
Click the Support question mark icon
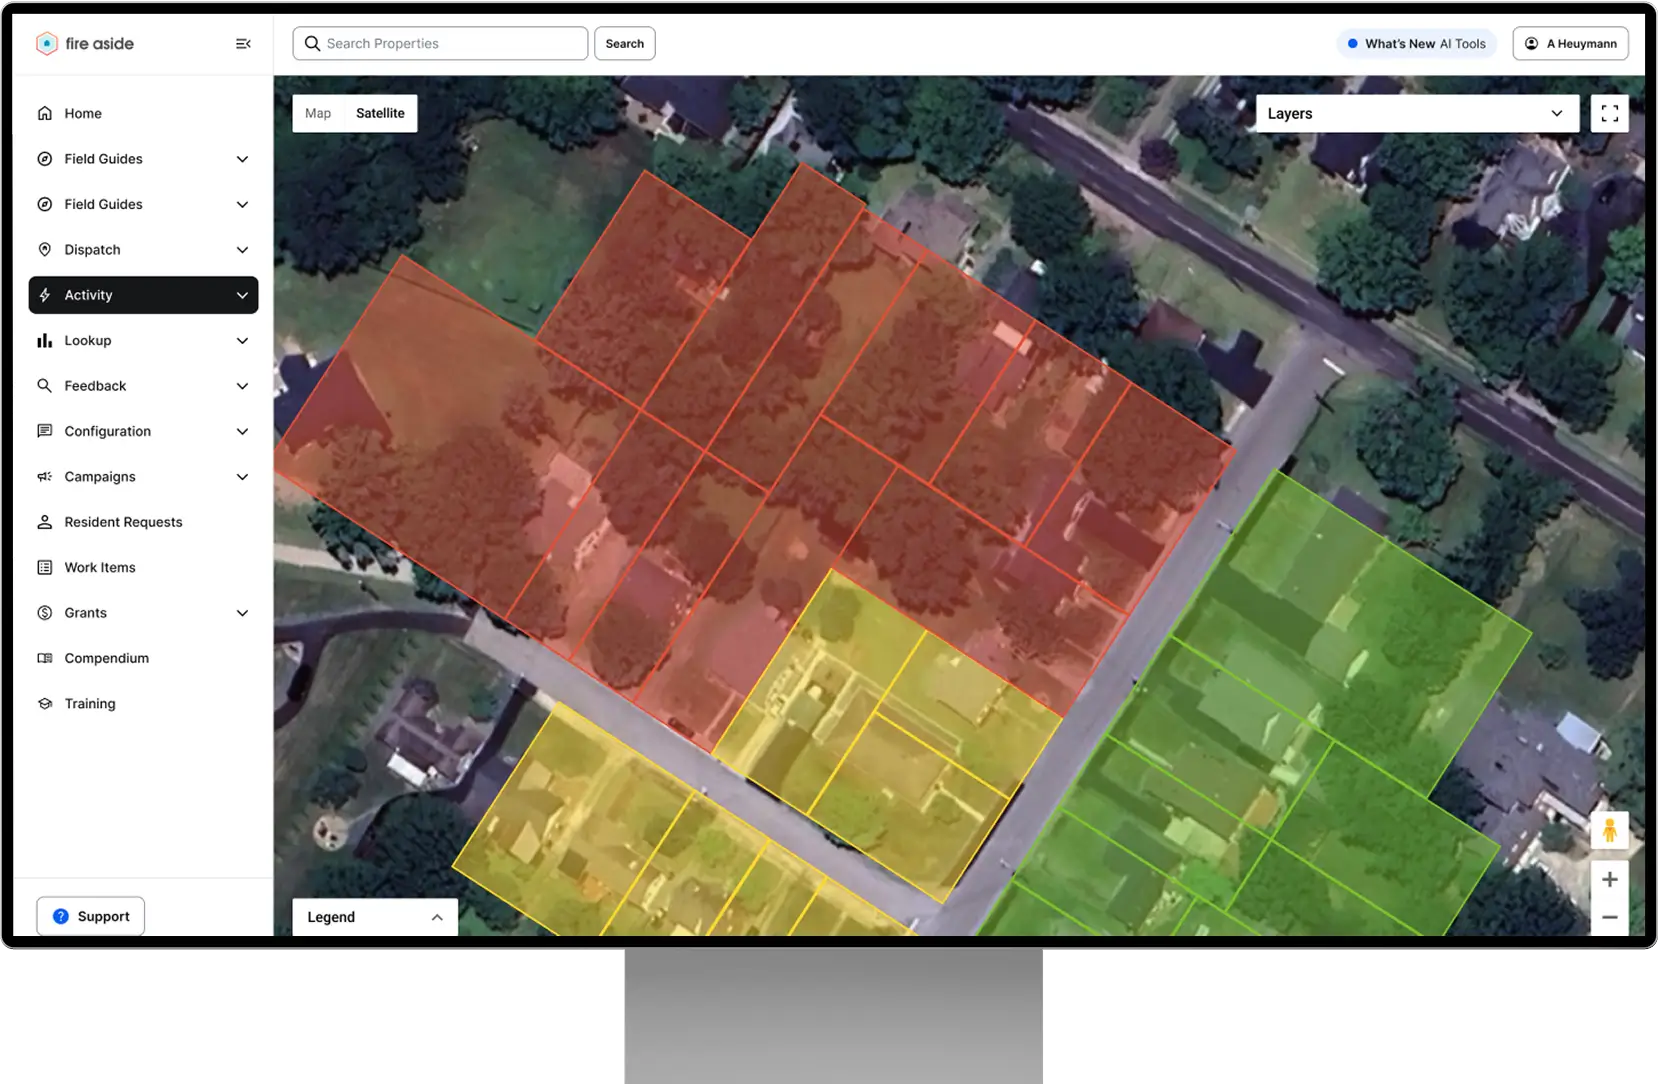[61, 916]
